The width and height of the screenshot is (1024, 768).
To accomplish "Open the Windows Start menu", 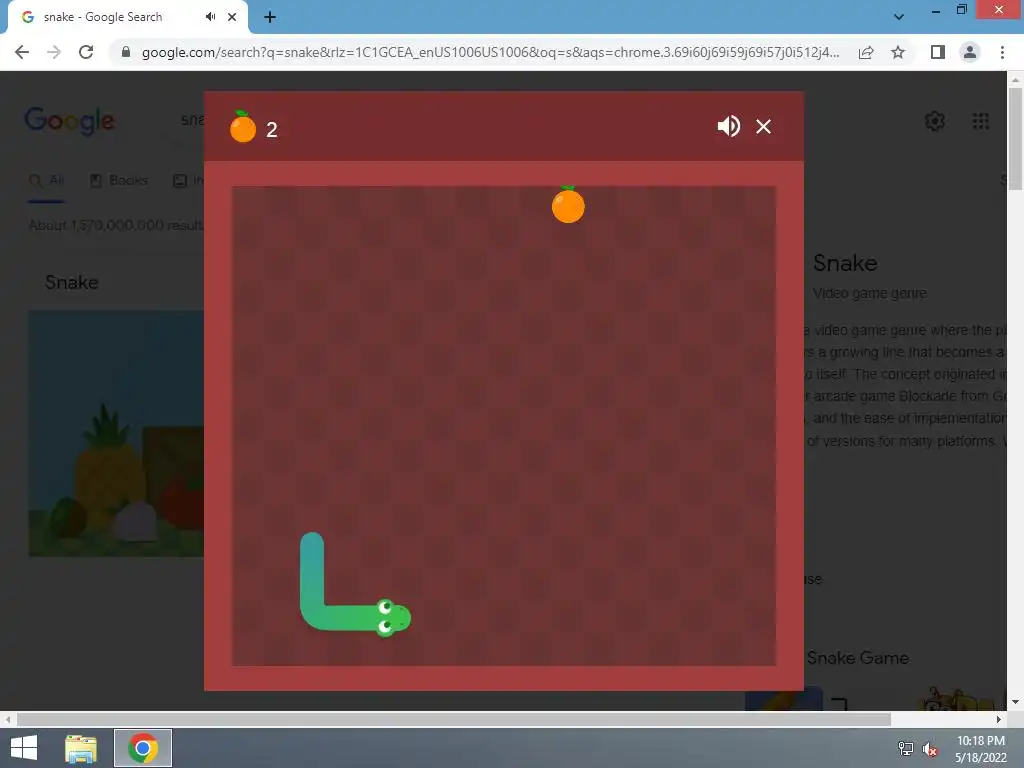I will (24, 748).
